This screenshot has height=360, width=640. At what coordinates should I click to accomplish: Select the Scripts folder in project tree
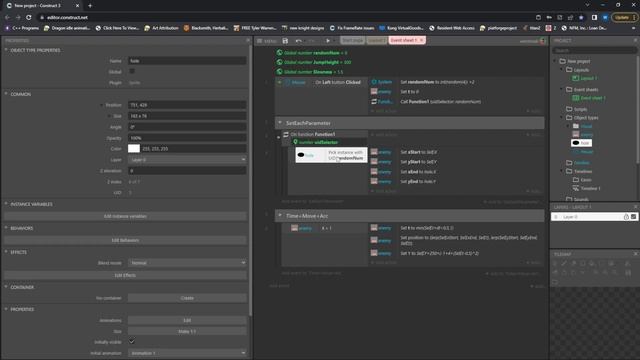(576, 109)
